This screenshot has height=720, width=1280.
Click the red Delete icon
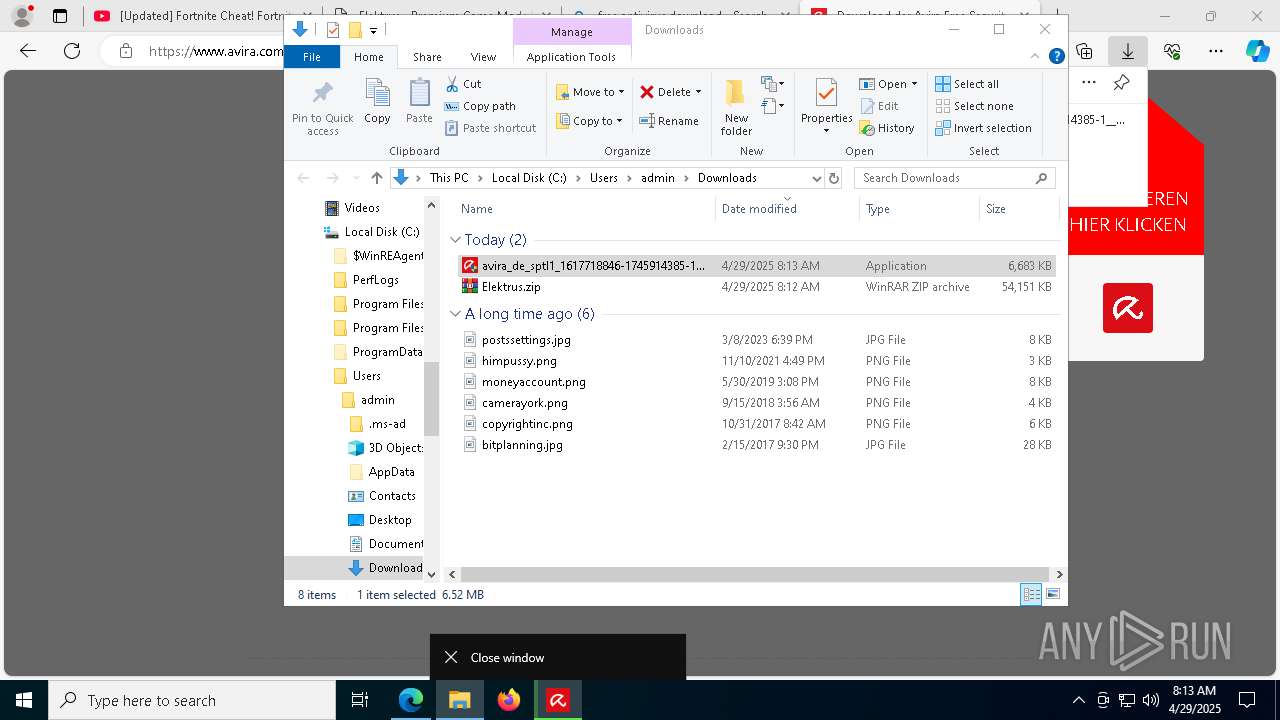(x=647, y=92)
